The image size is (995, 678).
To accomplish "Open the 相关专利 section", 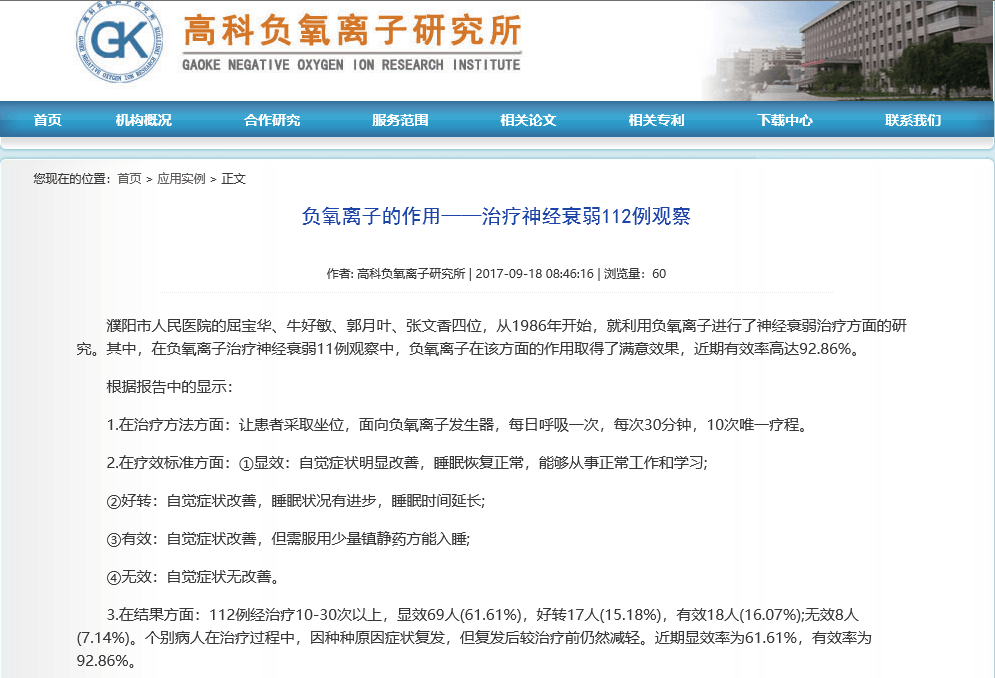I will click(654, 118).
